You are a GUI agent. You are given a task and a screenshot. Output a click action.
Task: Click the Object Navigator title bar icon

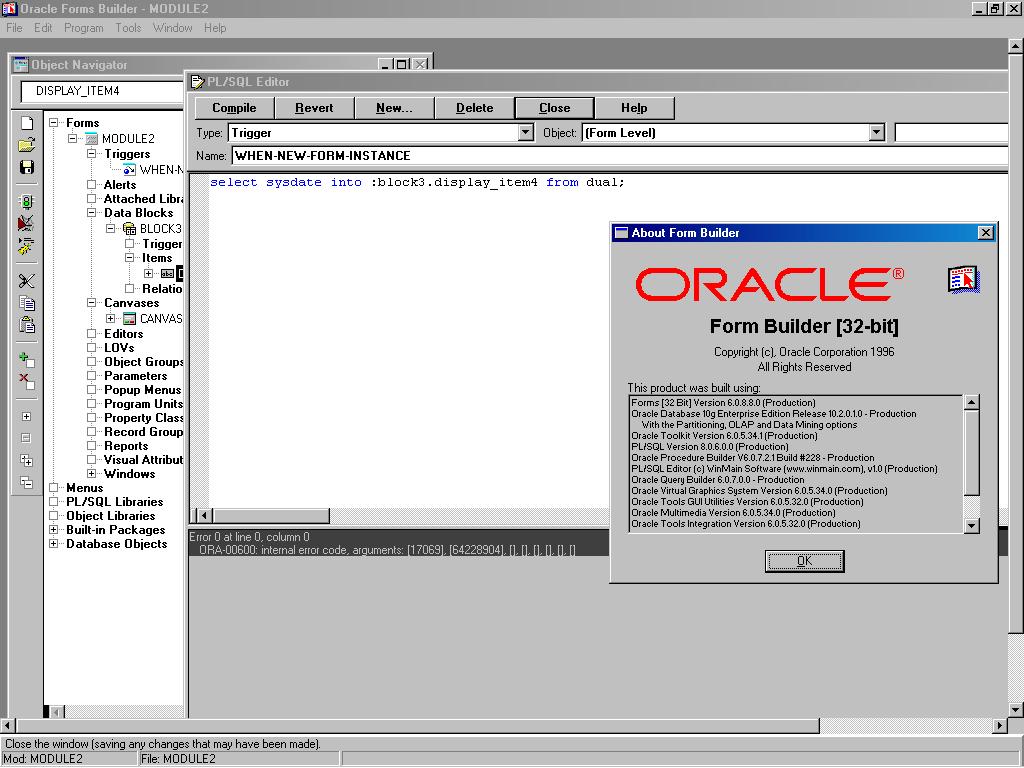tap(21, 64)
